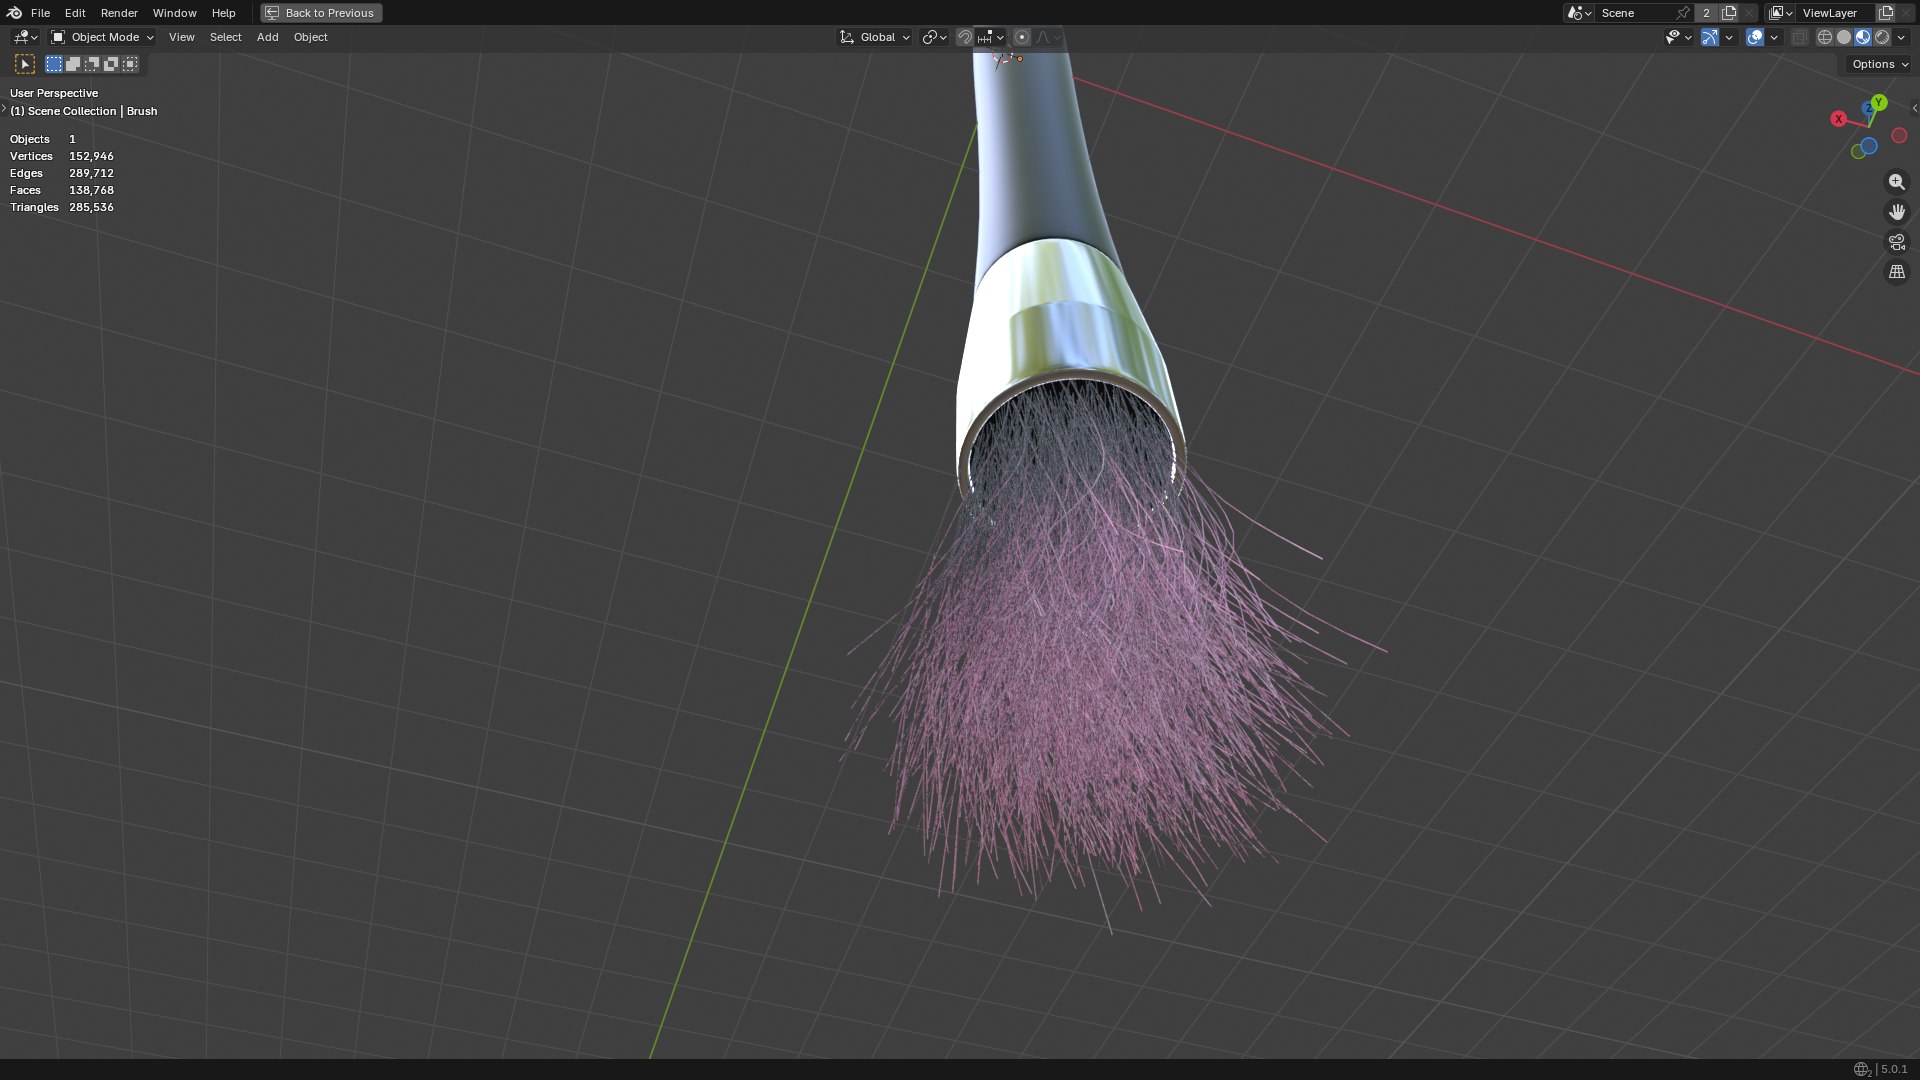Open the Global transform orientation dropdown
Image resolution: width=1920 pixels, height=1080 pixels.
875,37
